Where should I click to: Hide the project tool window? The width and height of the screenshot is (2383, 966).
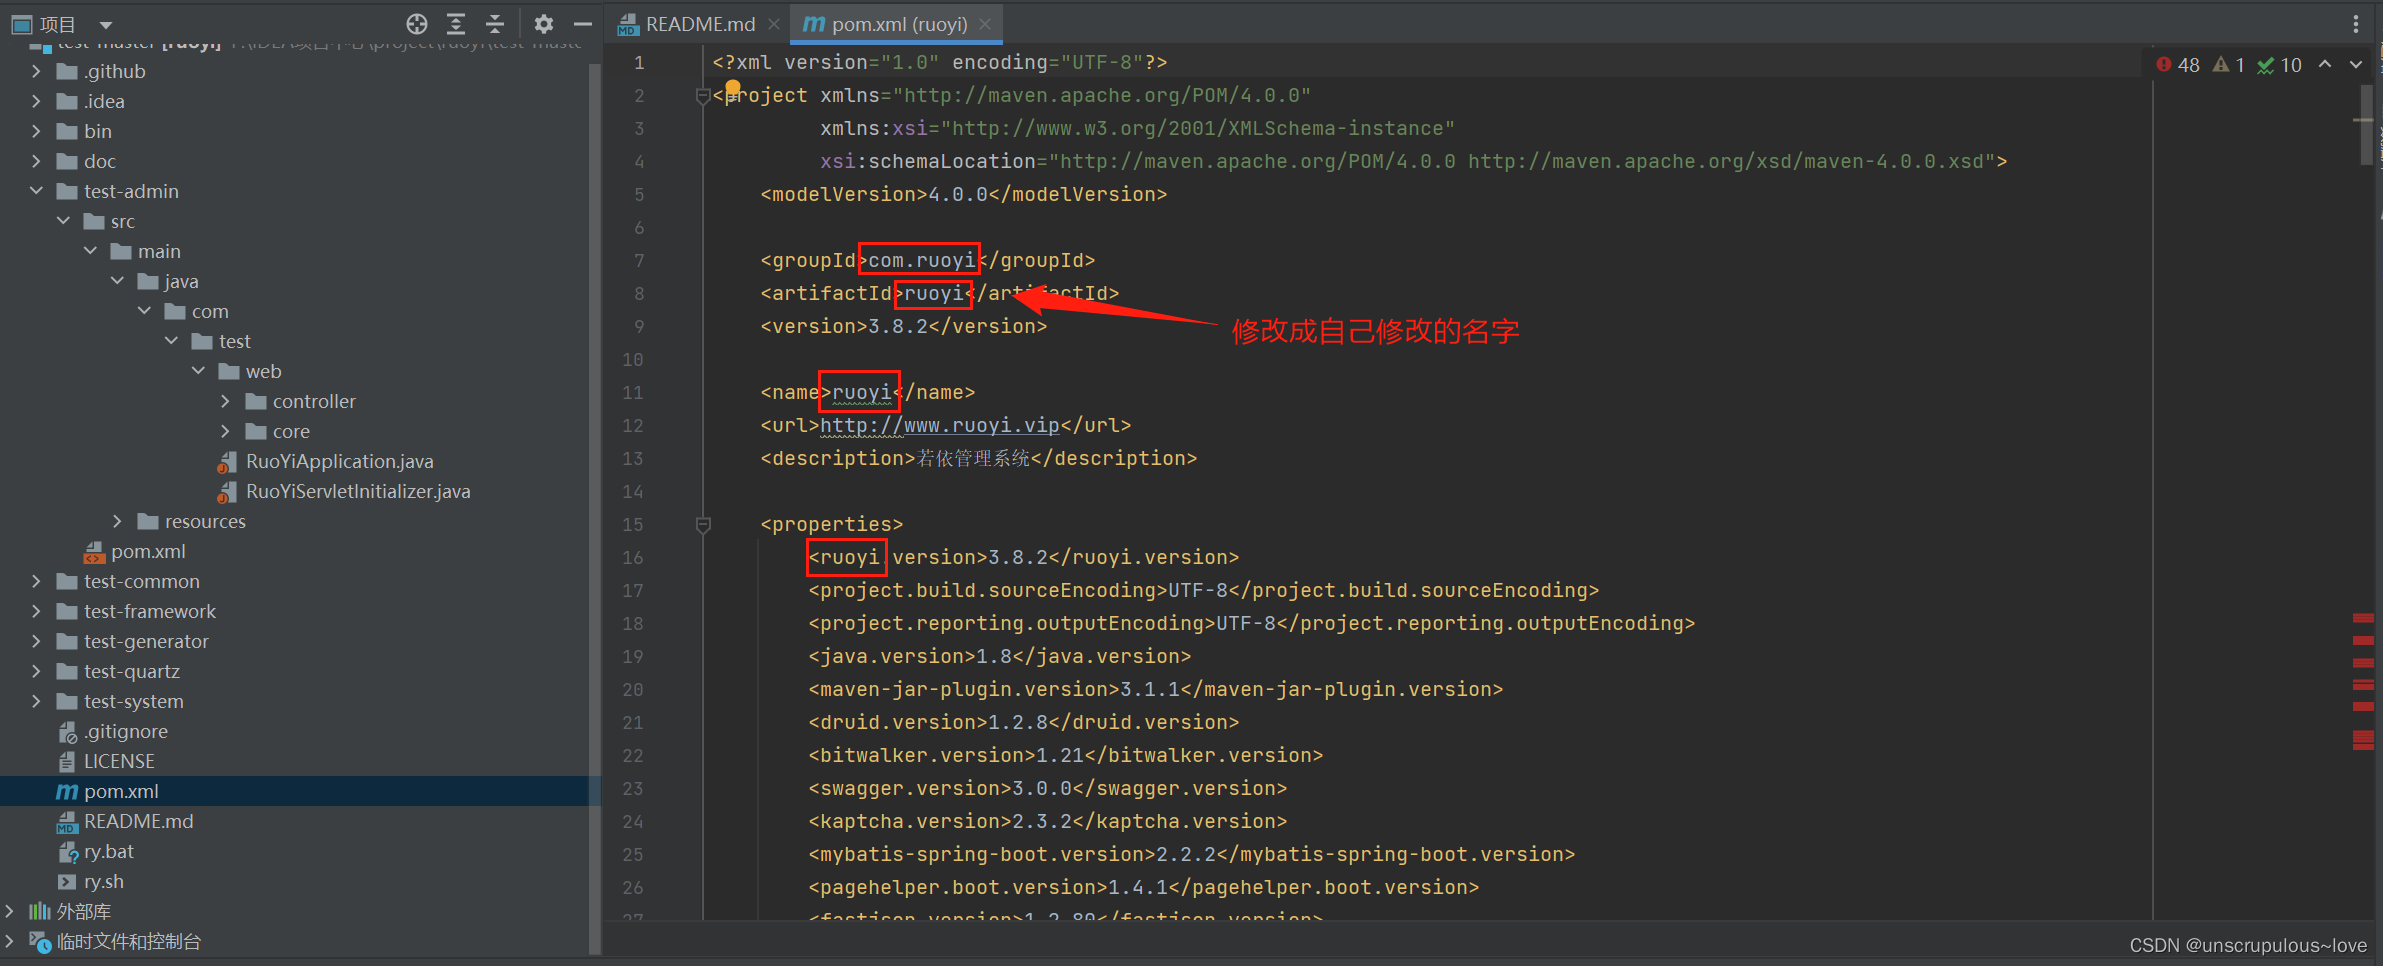tap(583, 24)
